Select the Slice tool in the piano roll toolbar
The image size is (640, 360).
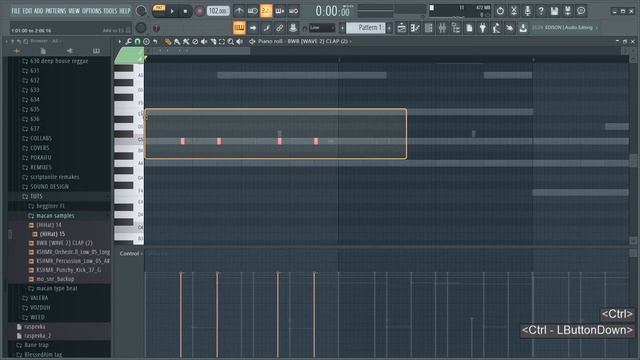tap(213, 41)
